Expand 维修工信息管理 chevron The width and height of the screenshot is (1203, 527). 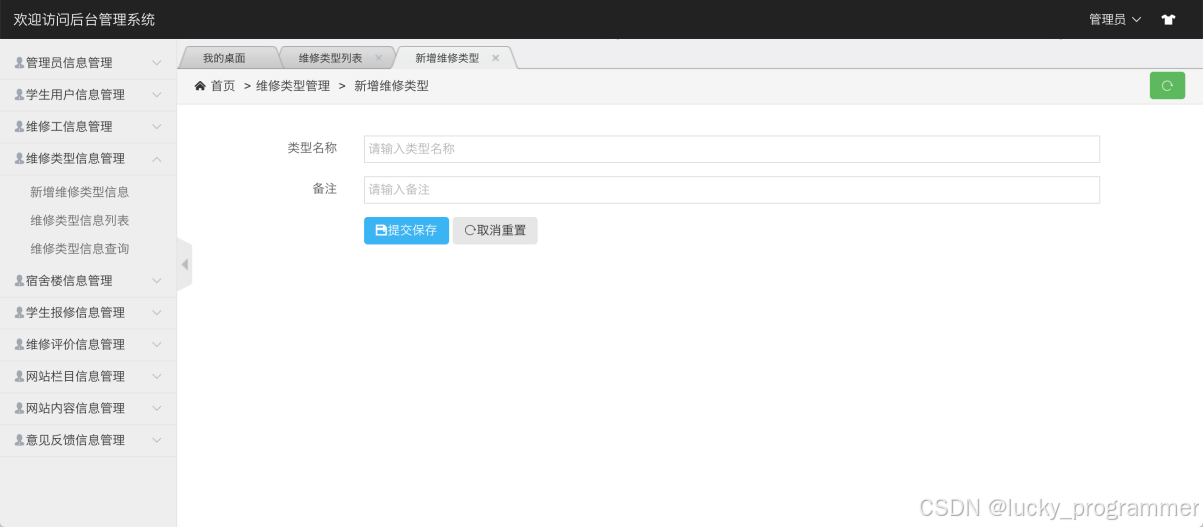(x=157, y=126)
